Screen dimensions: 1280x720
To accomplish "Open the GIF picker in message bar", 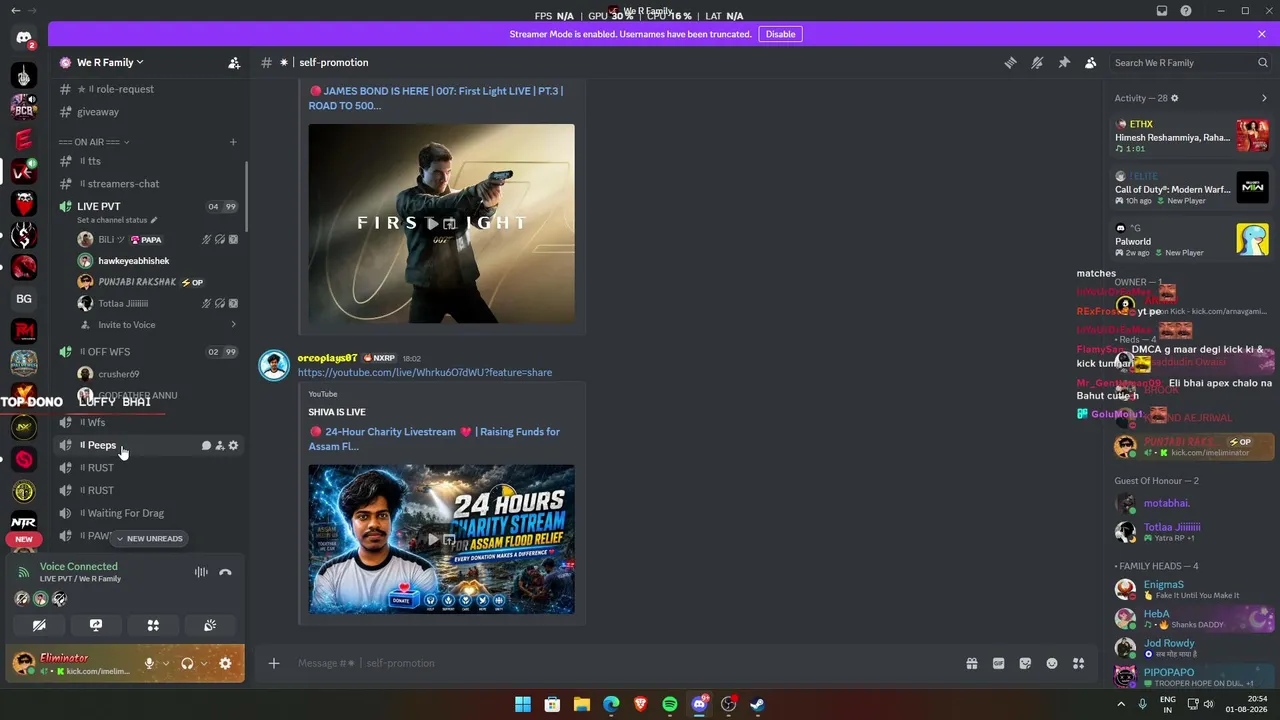I will [998, 663].
